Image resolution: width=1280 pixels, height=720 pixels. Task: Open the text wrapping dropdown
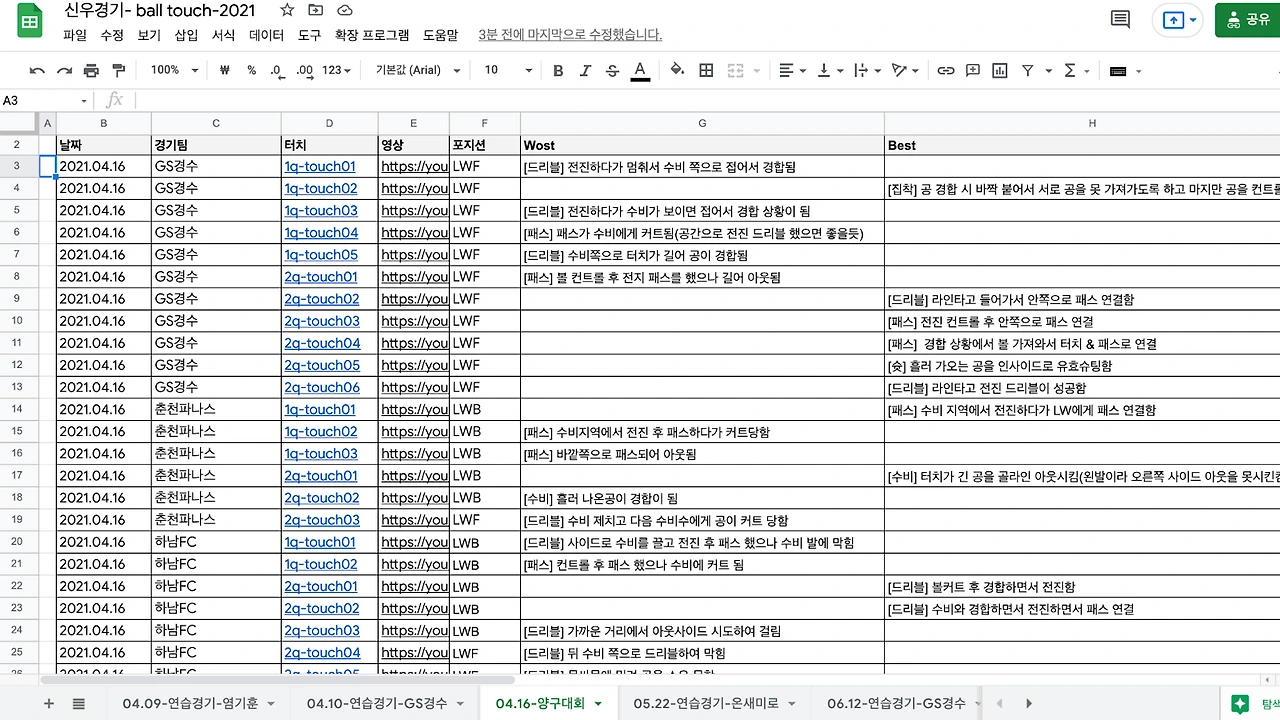coord(866,71)
